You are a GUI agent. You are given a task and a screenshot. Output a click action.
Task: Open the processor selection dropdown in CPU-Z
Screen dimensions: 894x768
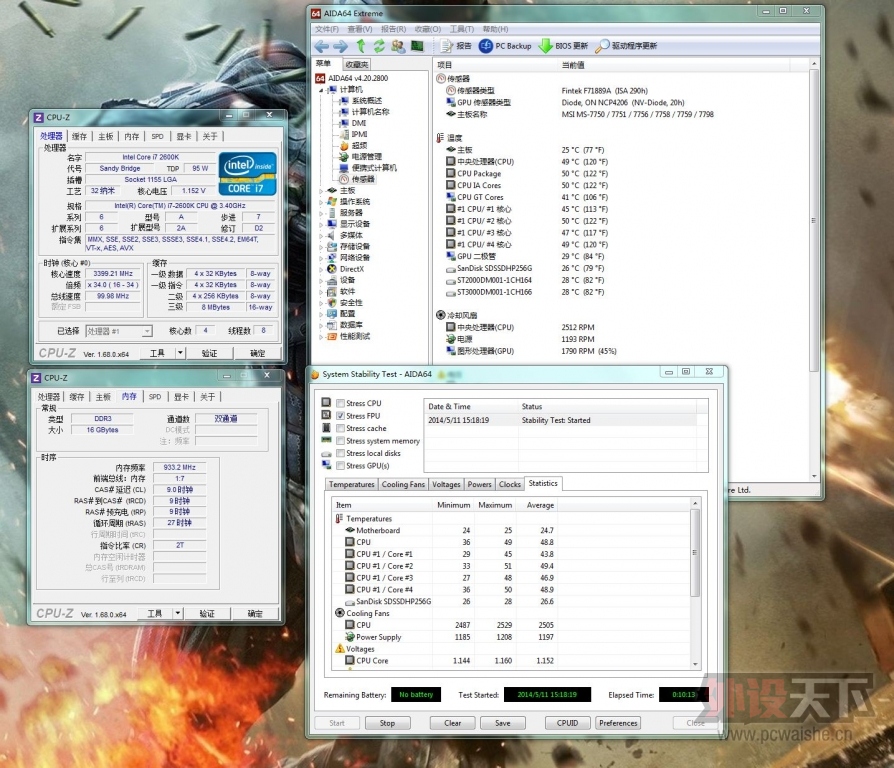[x=147, y=331]
